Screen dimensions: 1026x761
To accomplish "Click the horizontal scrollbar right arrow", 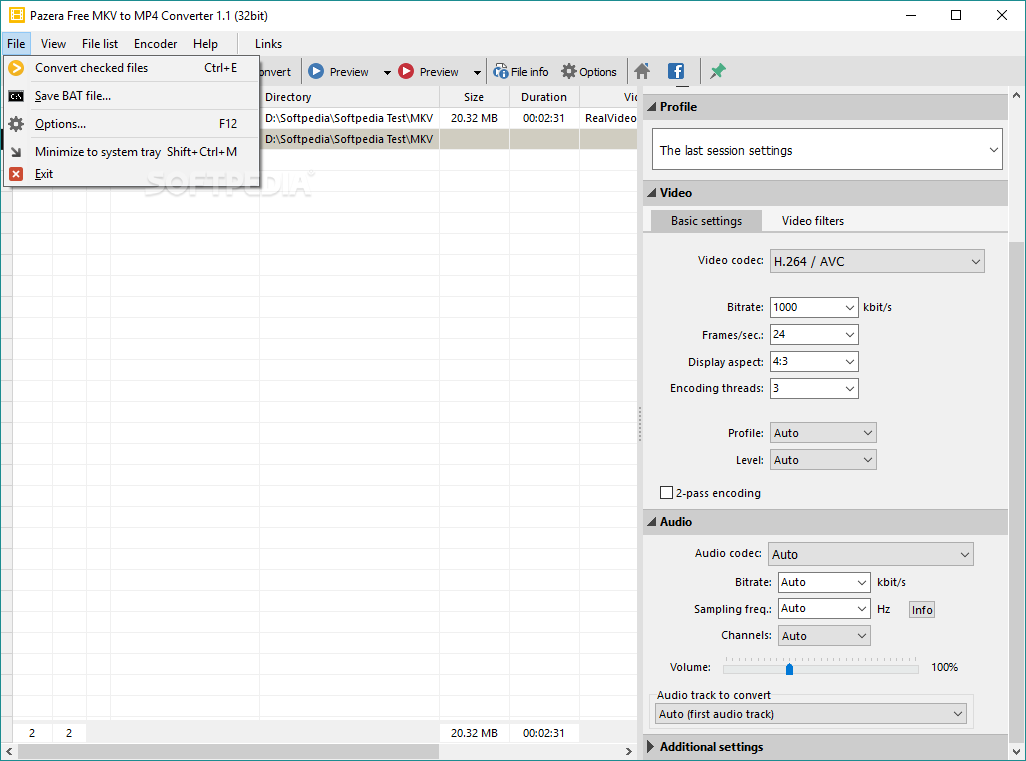I will (x=629, y=751).
